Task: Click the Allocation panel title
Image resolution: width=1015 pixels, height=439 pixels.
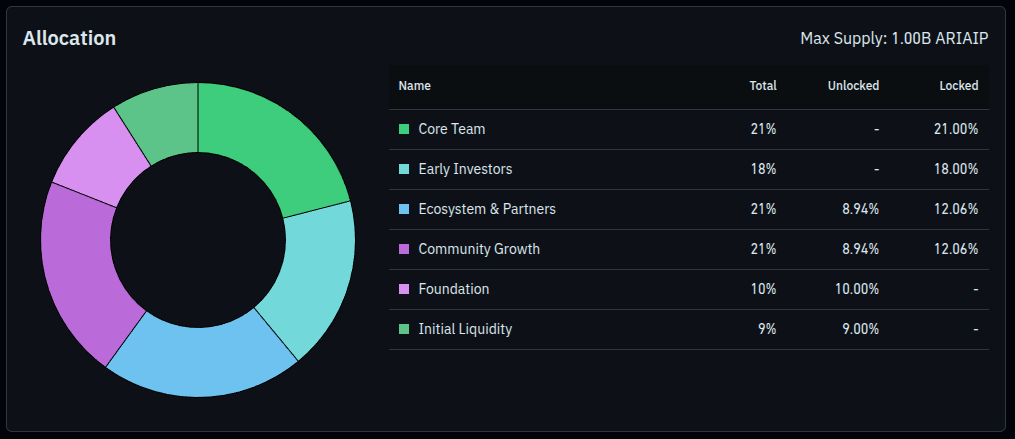Action: [x=70, y=38]
